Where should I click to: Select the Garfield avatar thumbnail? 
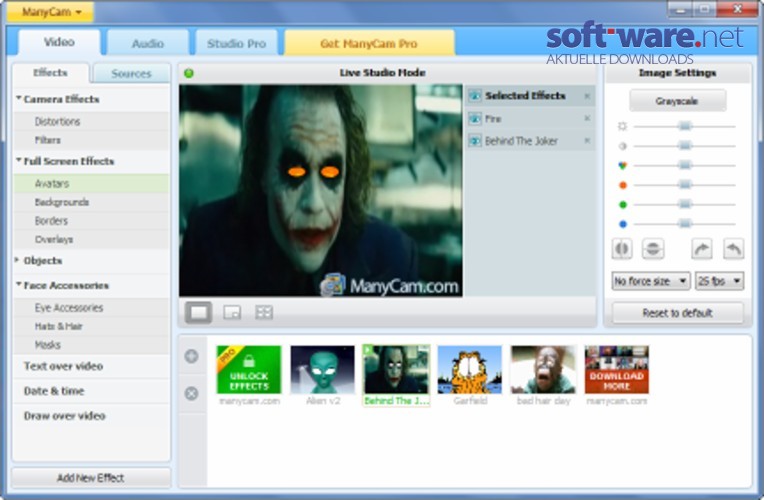coord(470,369)
